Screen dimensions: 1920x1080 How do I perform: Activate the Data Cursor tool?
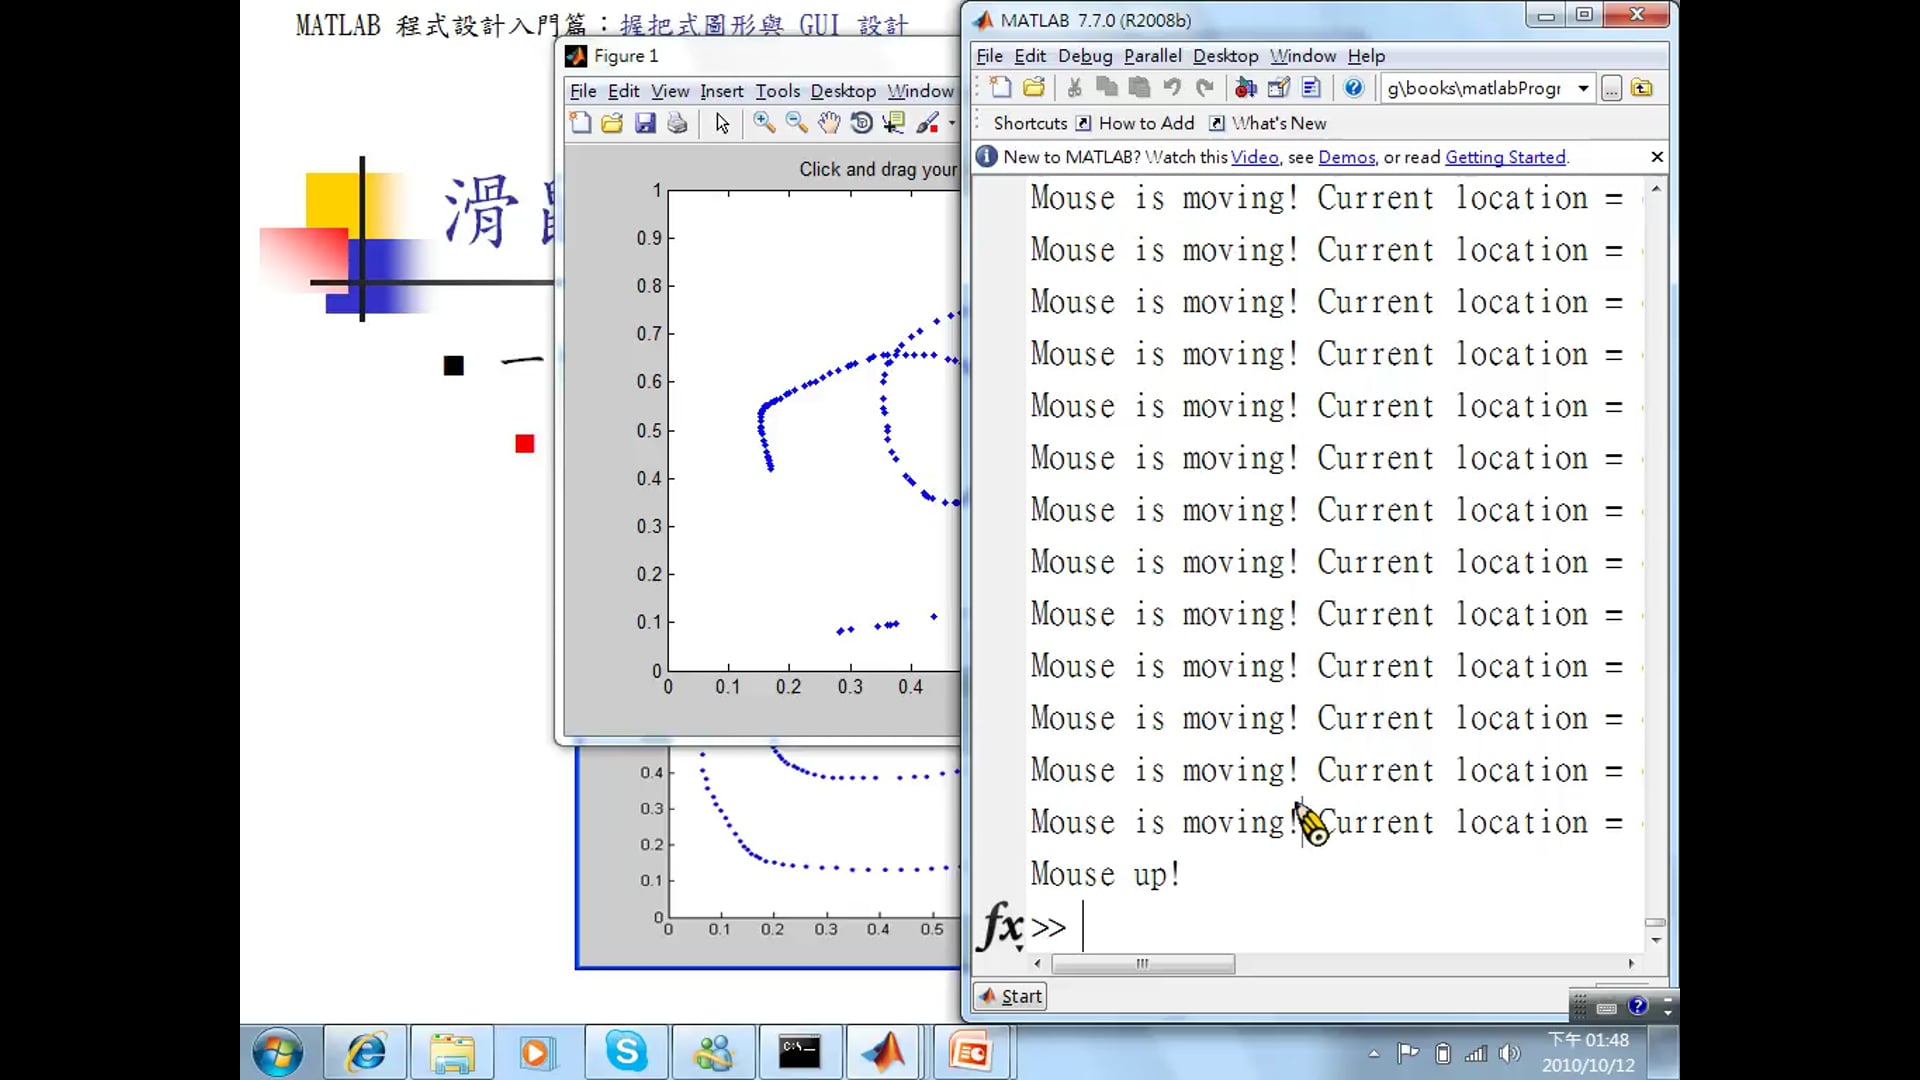894,123
